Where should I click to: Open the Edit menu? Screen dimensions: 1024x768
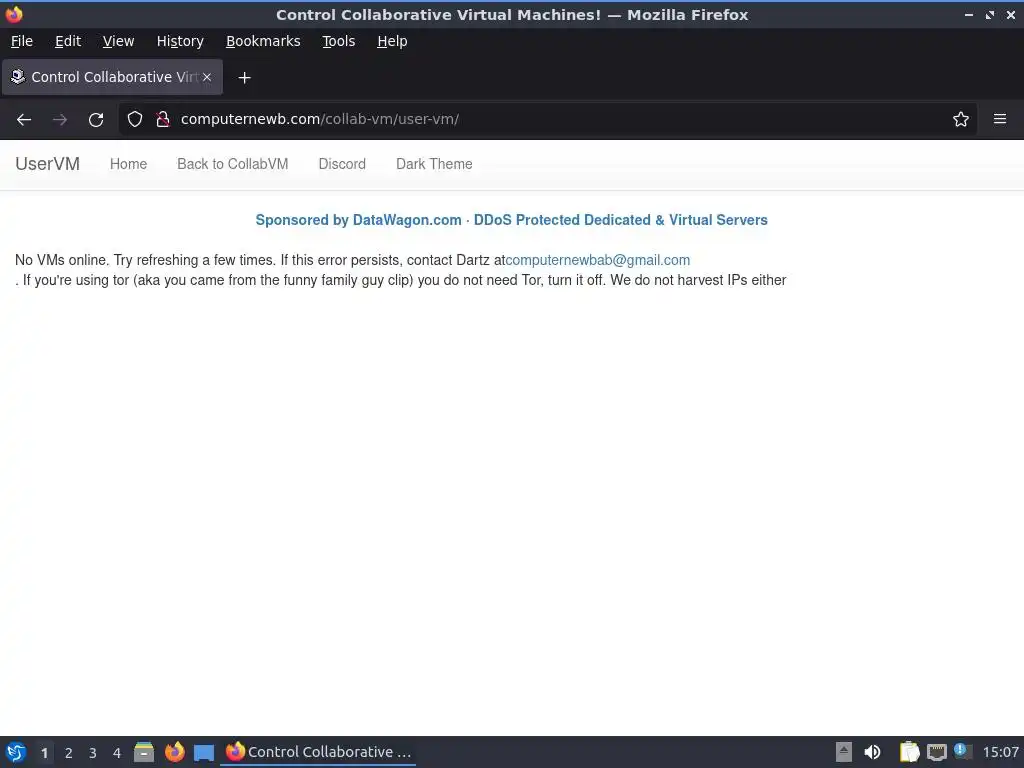68,41
